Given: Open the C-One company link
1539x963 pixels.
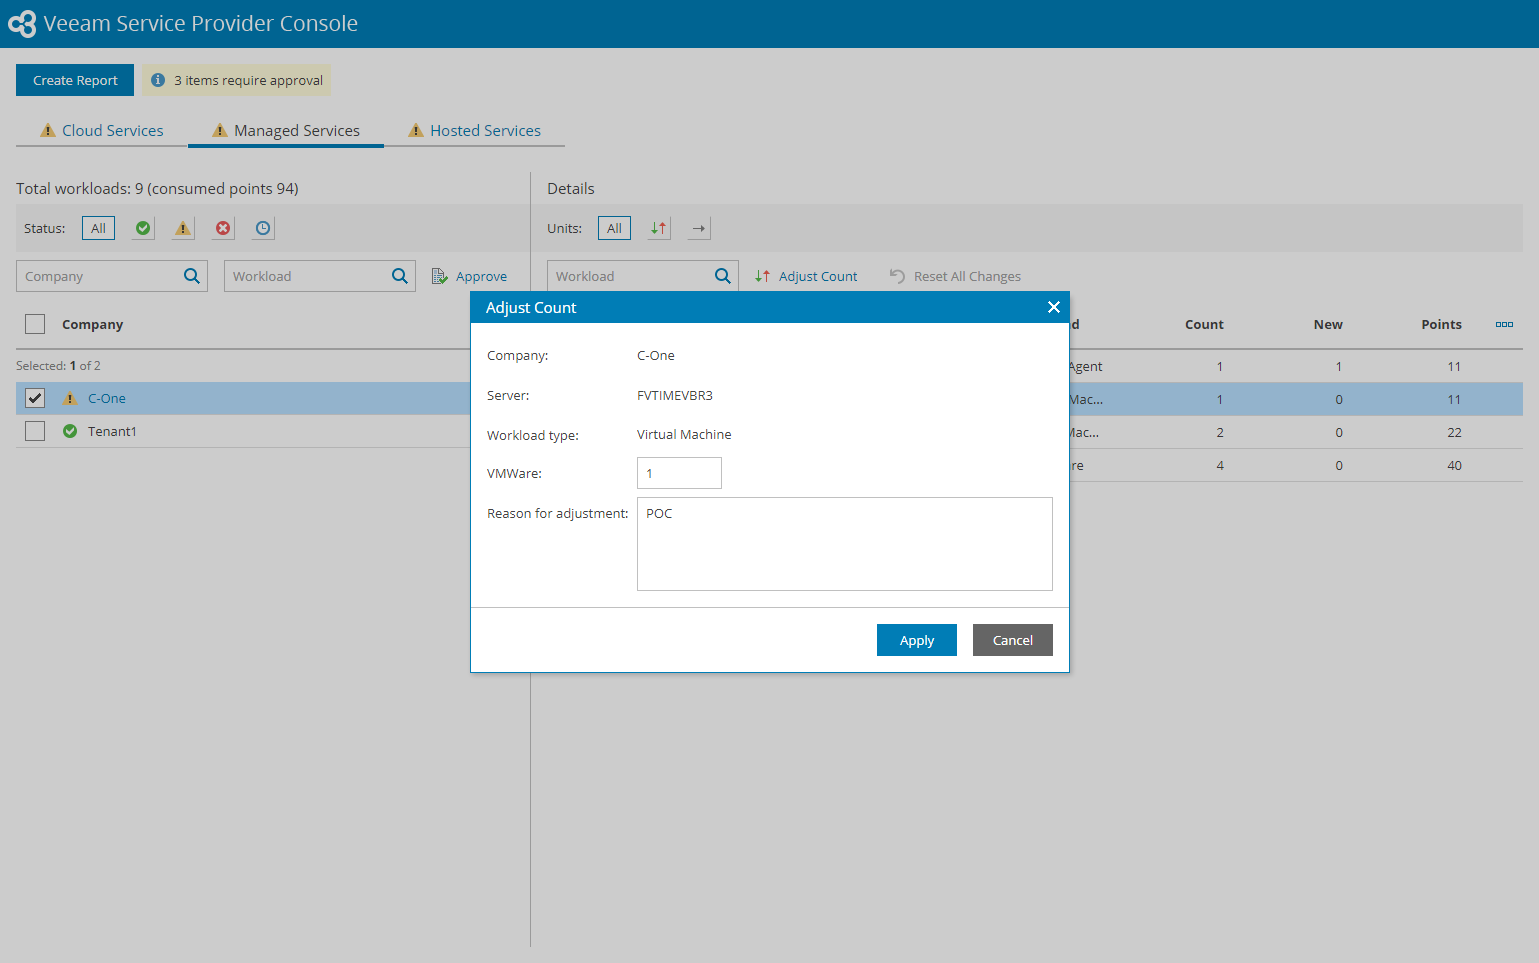Looking at the screenshot, I should 107,398.
